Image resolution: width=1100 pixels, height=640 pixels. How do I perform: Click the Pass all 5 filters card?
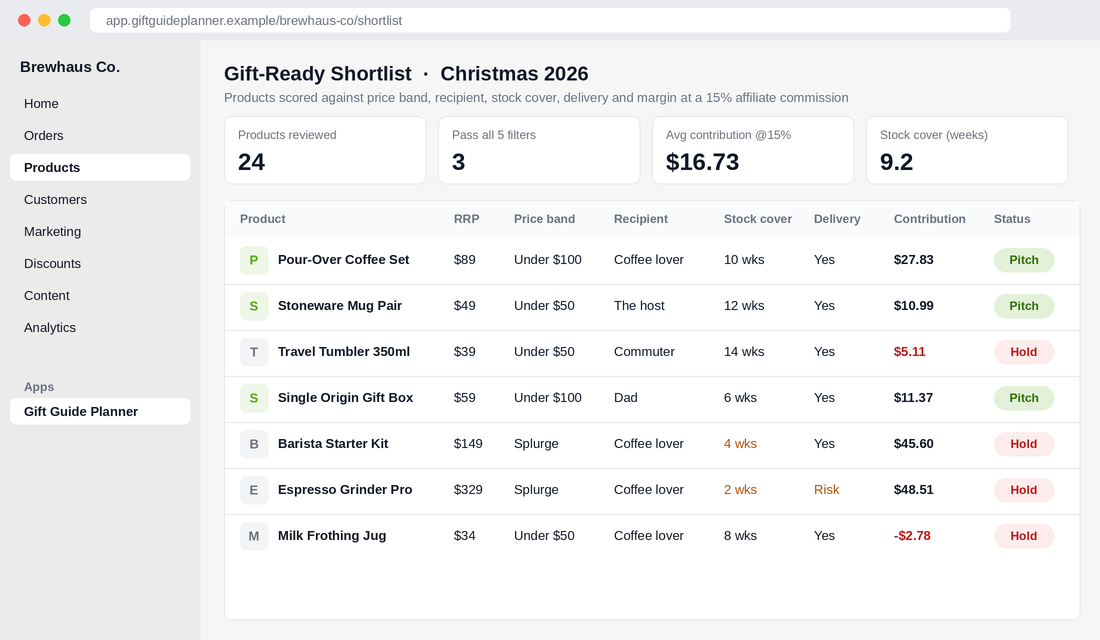pyautogui.click(x=539, y=150)
